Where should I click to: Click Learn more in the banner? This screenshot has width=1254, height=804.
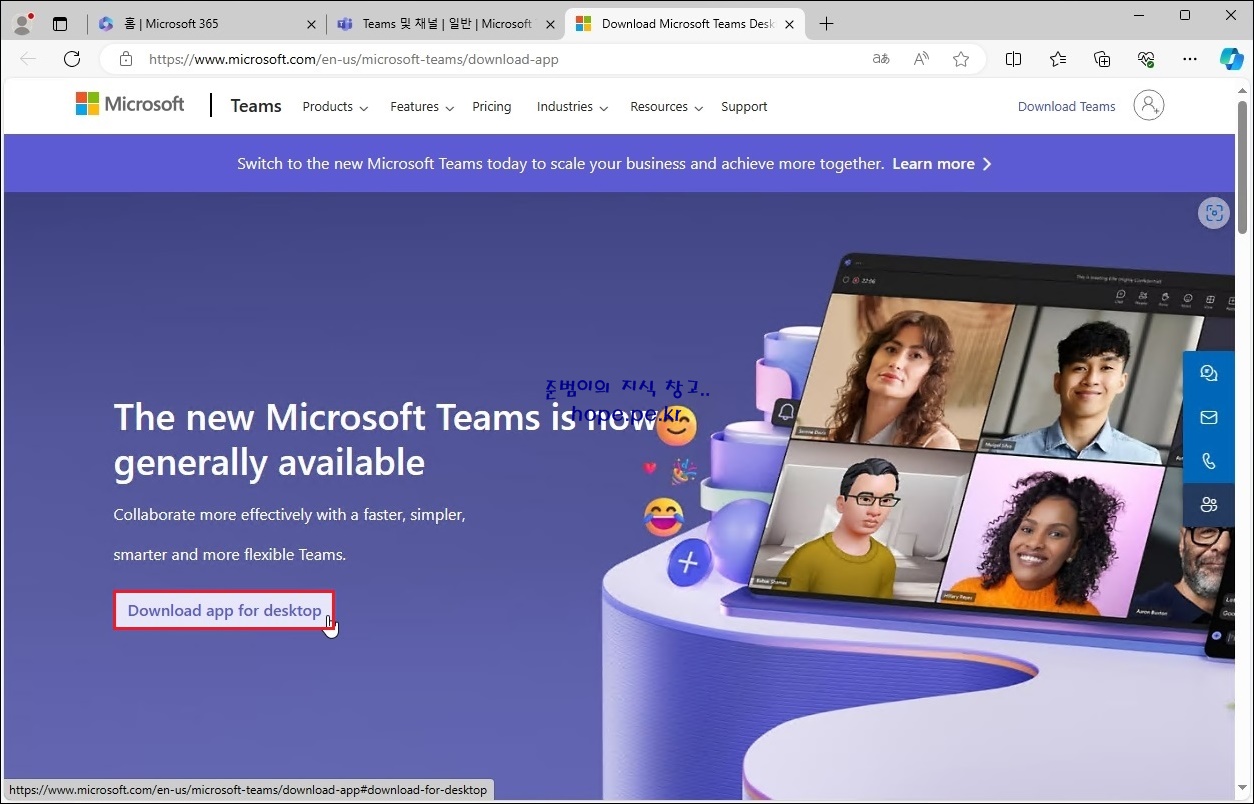(942, 164)
